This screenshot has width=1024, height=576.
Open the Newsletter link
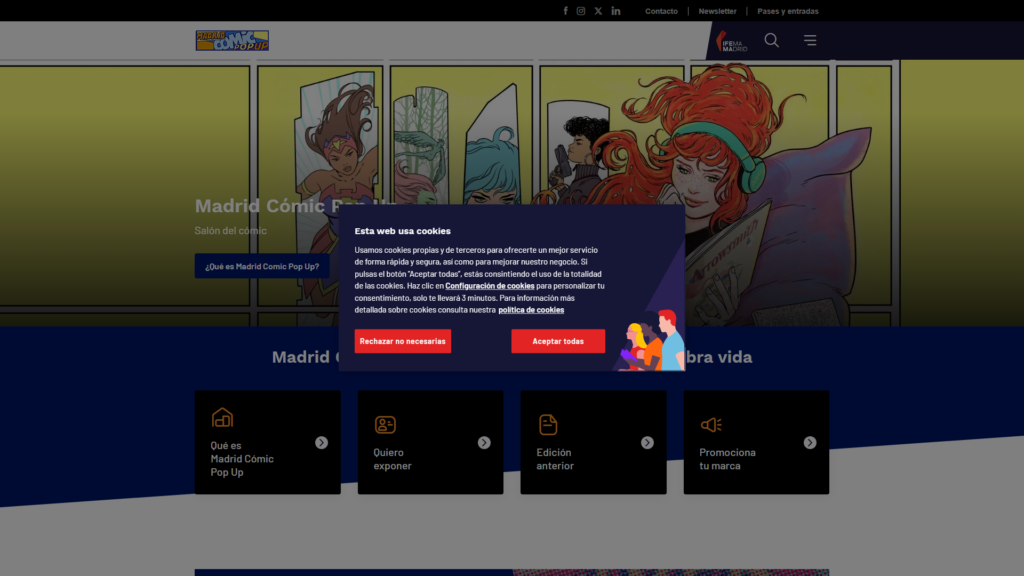pyautogui.click(x=717, y=11)
